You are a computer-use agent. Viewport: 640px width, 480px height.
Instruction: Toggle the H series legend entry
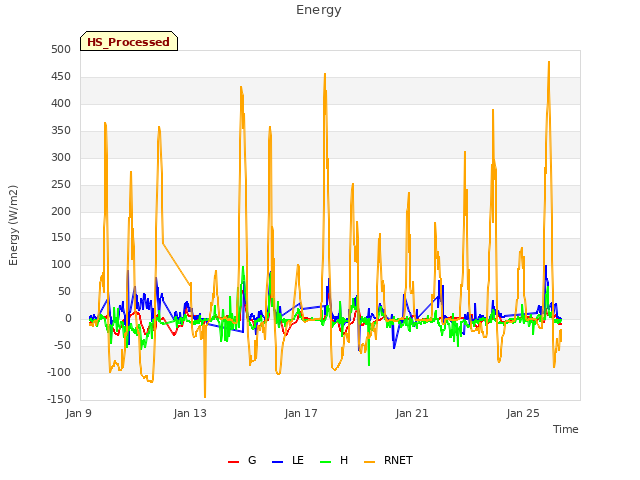[x=334, y=460]
